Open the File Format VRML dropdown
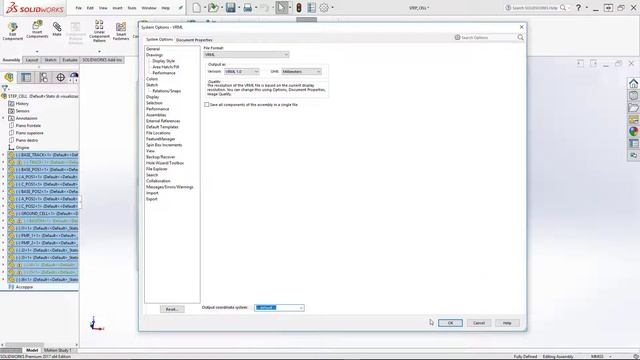Image resolution: width=640 pixels, height=360 pixels. click(x=247, y=54)
